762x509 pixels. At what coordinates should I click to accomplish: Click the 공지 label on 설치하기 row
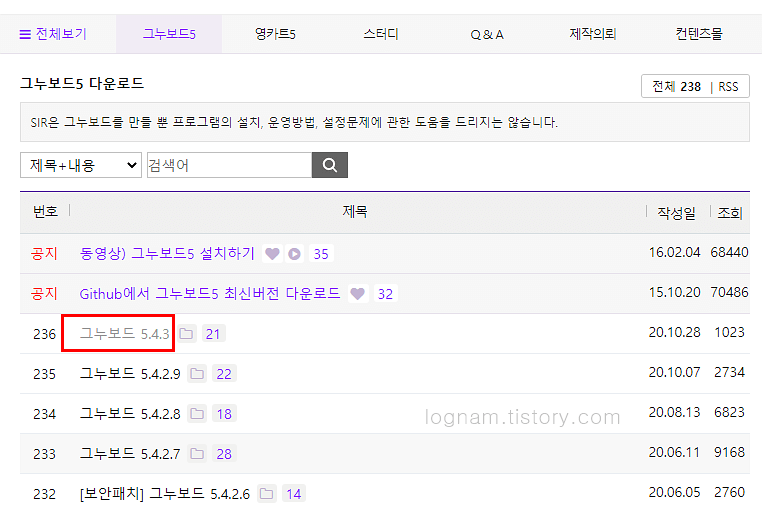click(44, 253)
